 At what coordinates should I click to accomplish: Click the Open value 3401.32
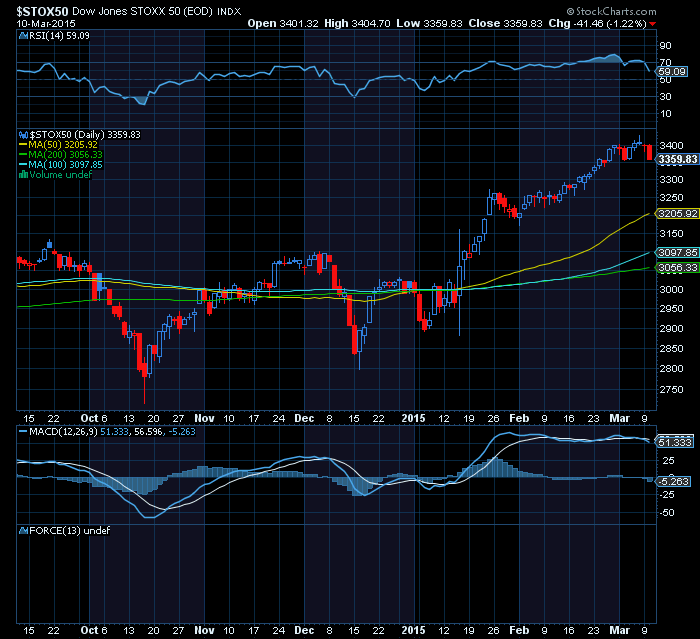pyautogui.click(x=299, y=24)
